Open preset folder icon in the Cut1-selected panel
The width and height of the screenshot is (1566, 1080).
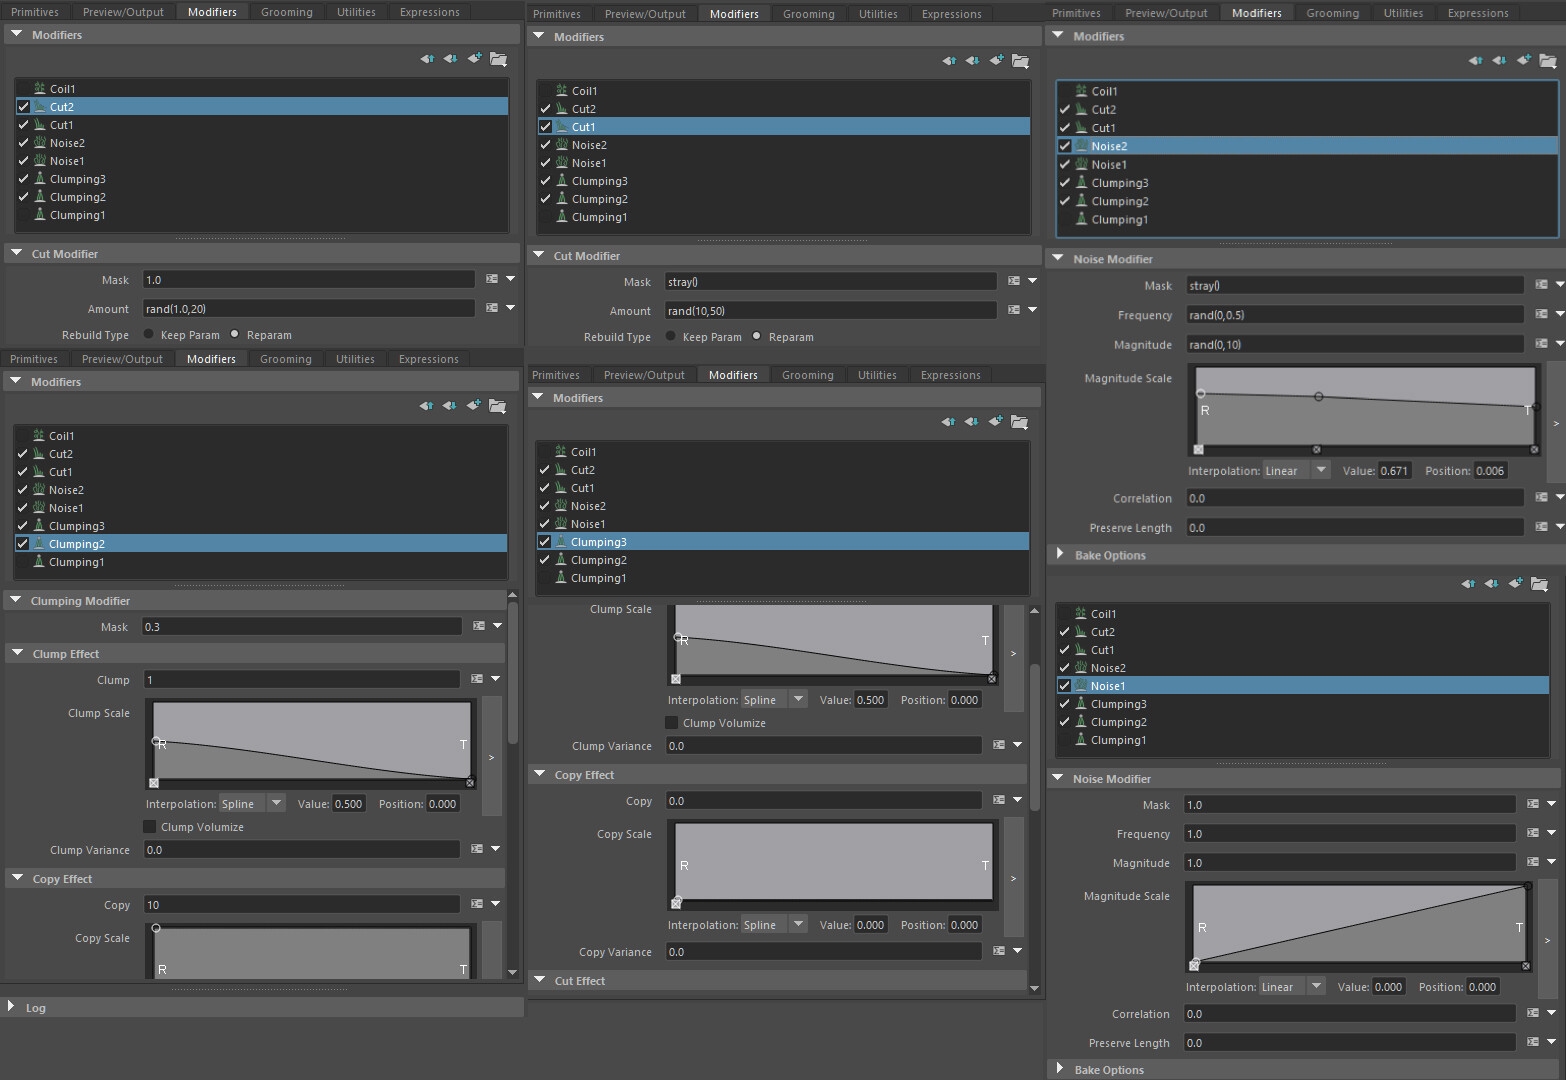coord(1020,61)
